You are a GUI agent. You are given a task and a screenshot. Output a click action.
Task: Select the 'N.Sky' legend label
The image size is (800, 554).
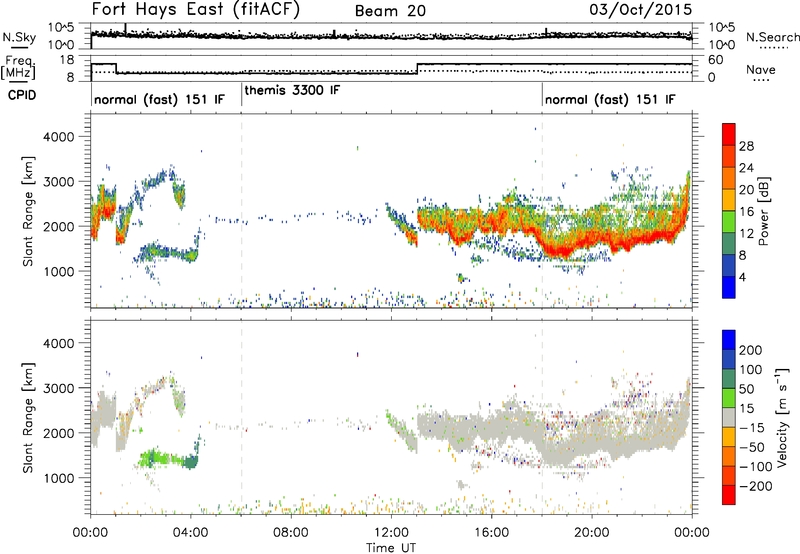(19, 37)
